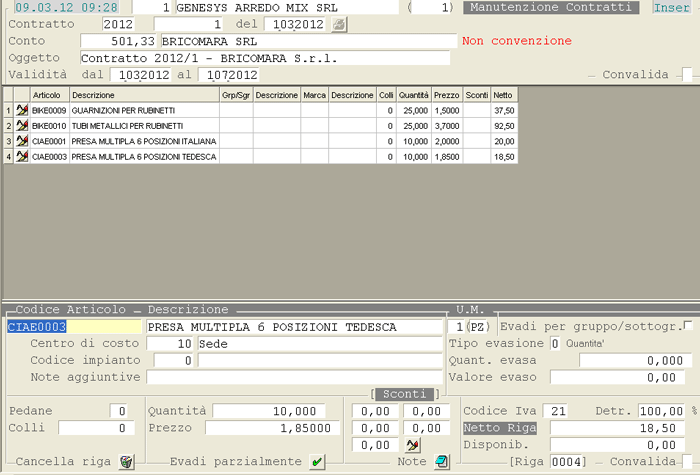Enable Evadi per gruppo/sottogr. checkbox
This screenshot has height=475, width=700.
[688, 325]
